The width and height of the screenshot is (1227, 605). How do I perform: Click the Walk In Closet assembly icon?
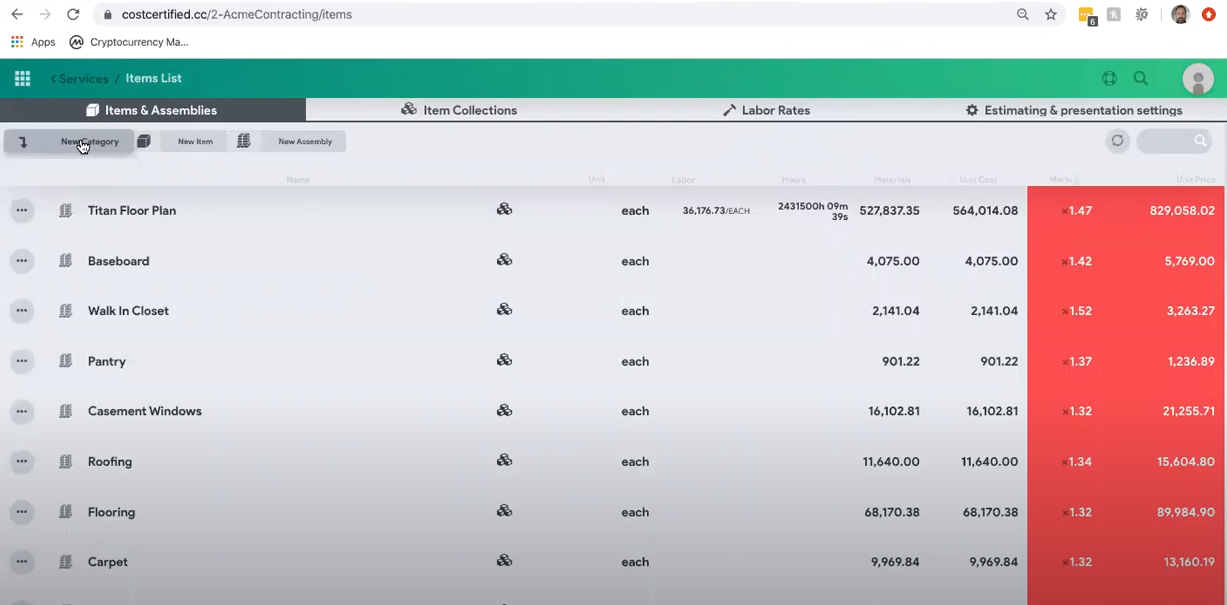[x=66, y=311]
